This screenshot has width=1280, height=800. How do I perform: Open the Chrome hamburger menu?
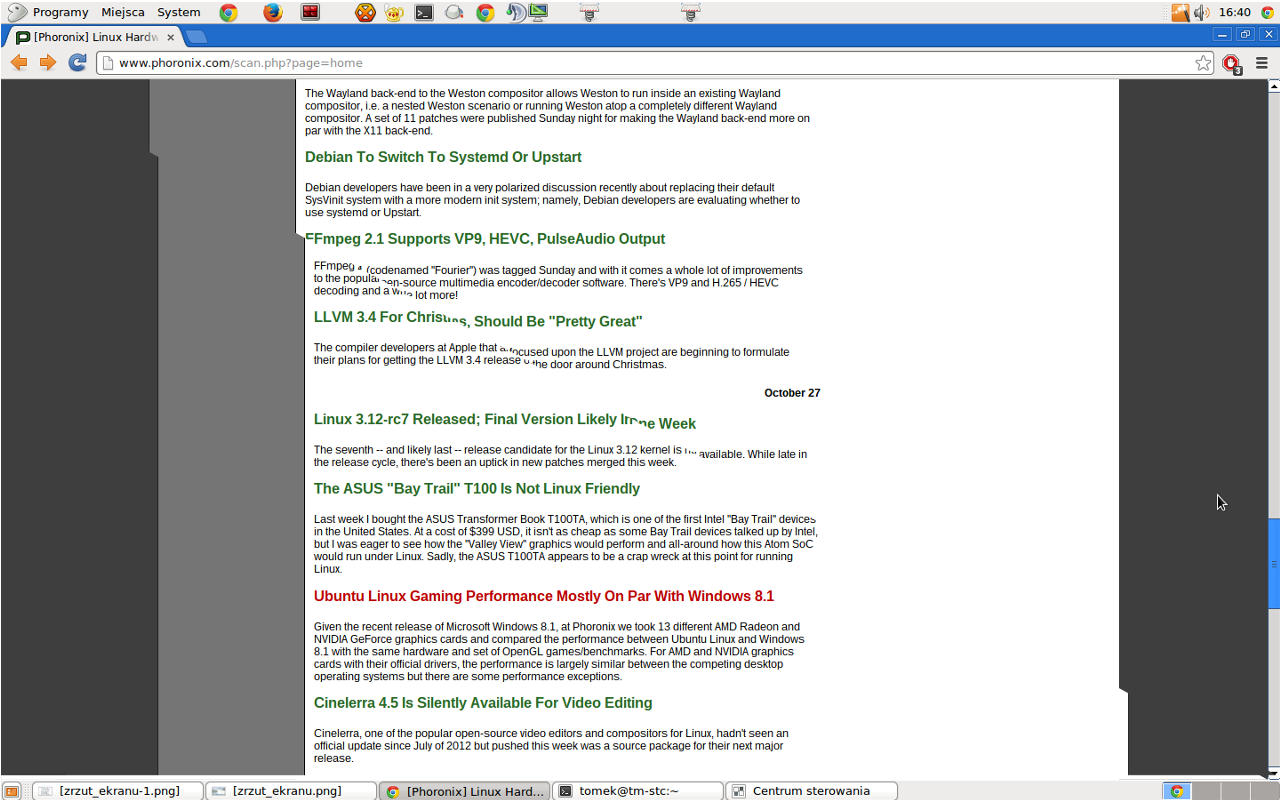(x=1262, y=63)
